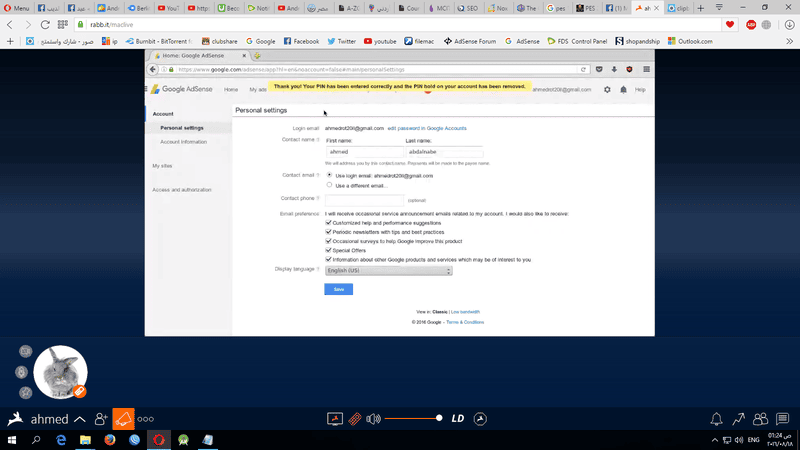
Task: Open My sites in AdSense sidebar
Action: (162, 166)
